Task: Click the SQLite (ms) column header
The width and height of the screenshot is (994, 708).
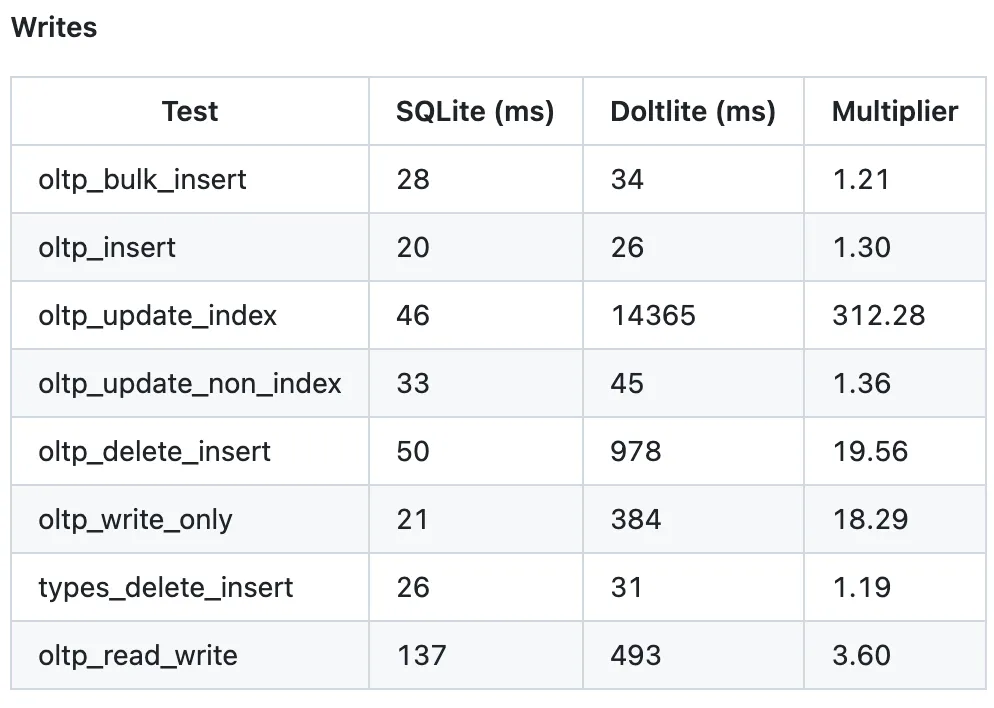Action: pyautogui.click(x=474, y=111)
